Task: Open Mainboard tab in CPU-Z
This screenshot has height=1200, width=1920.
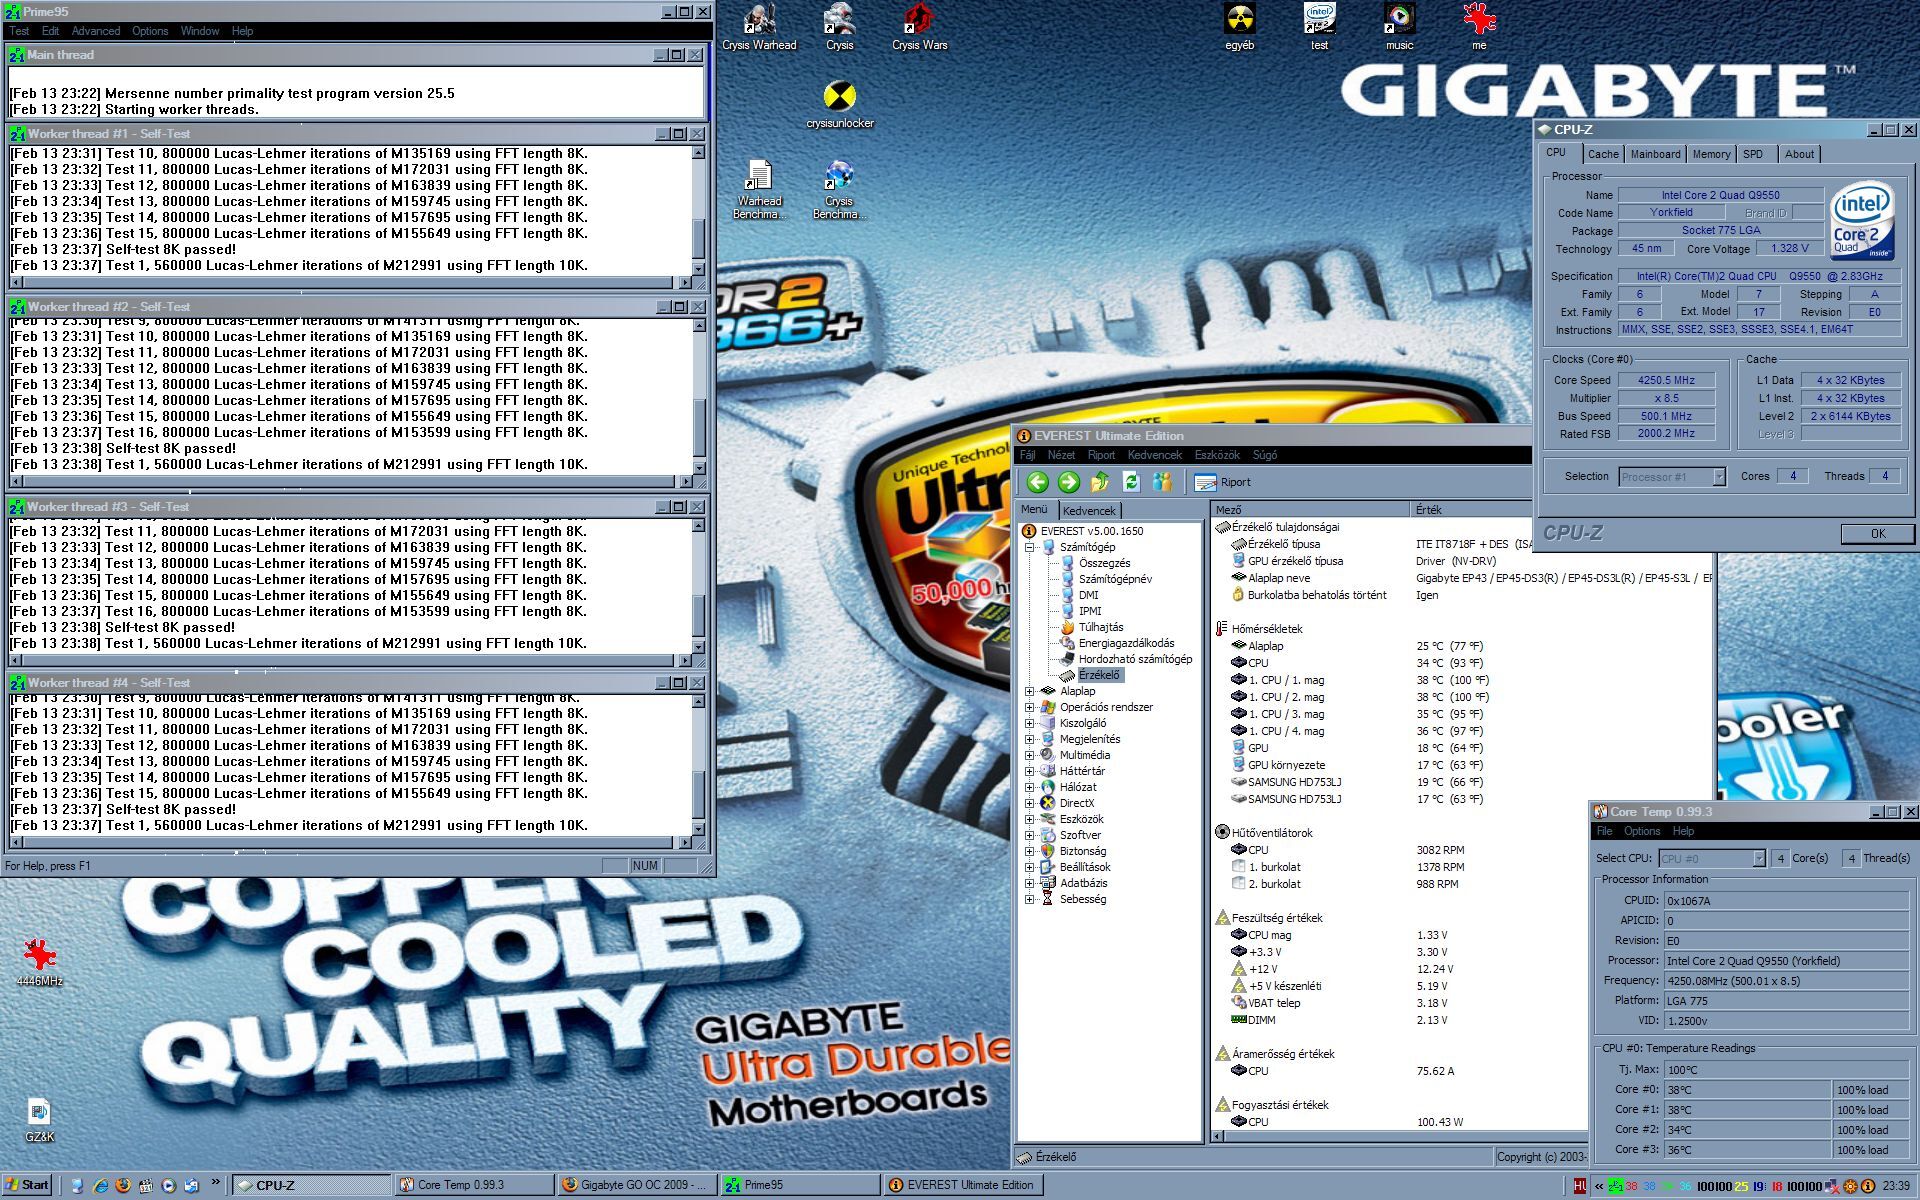Action: 1655,154
